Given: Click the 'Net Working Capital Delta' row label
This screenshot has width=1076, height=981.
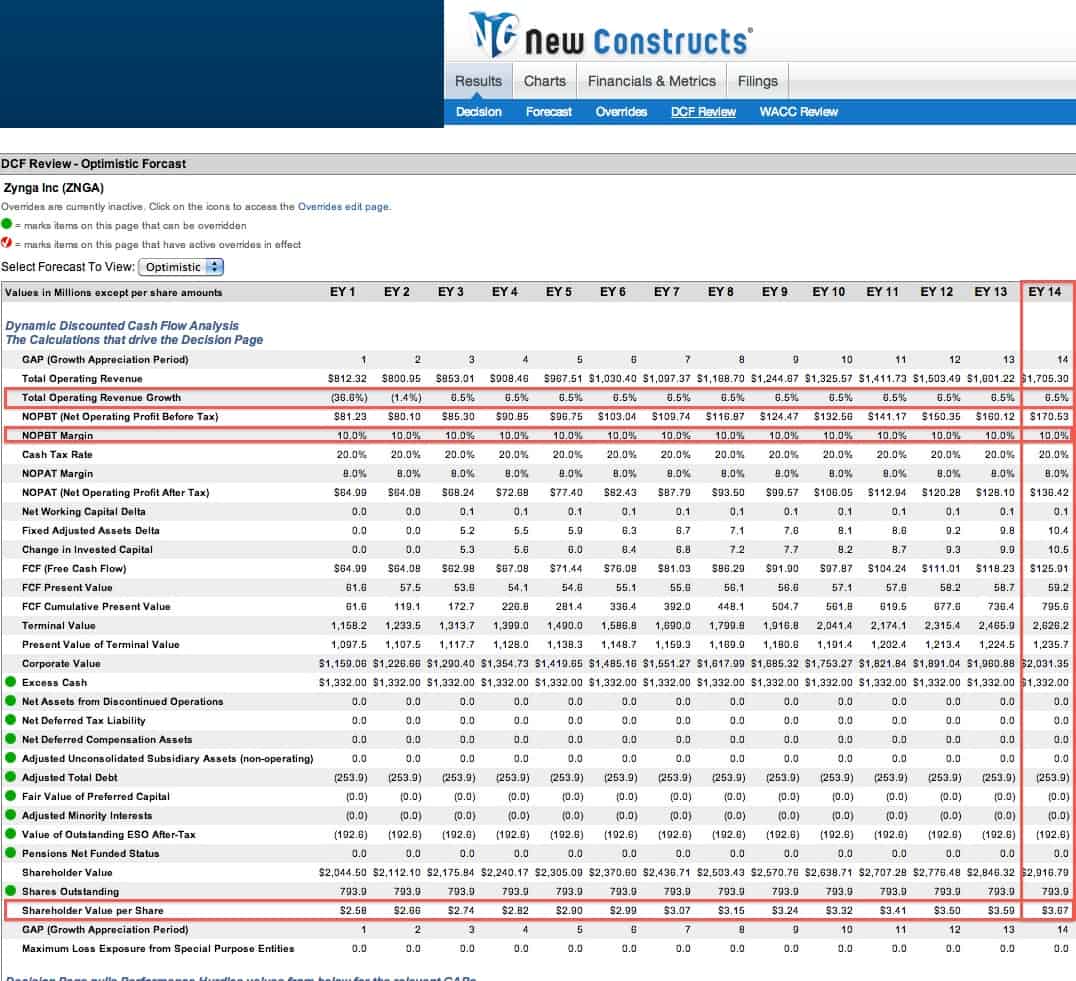Looking at the screenshot, I should (84, 511).
